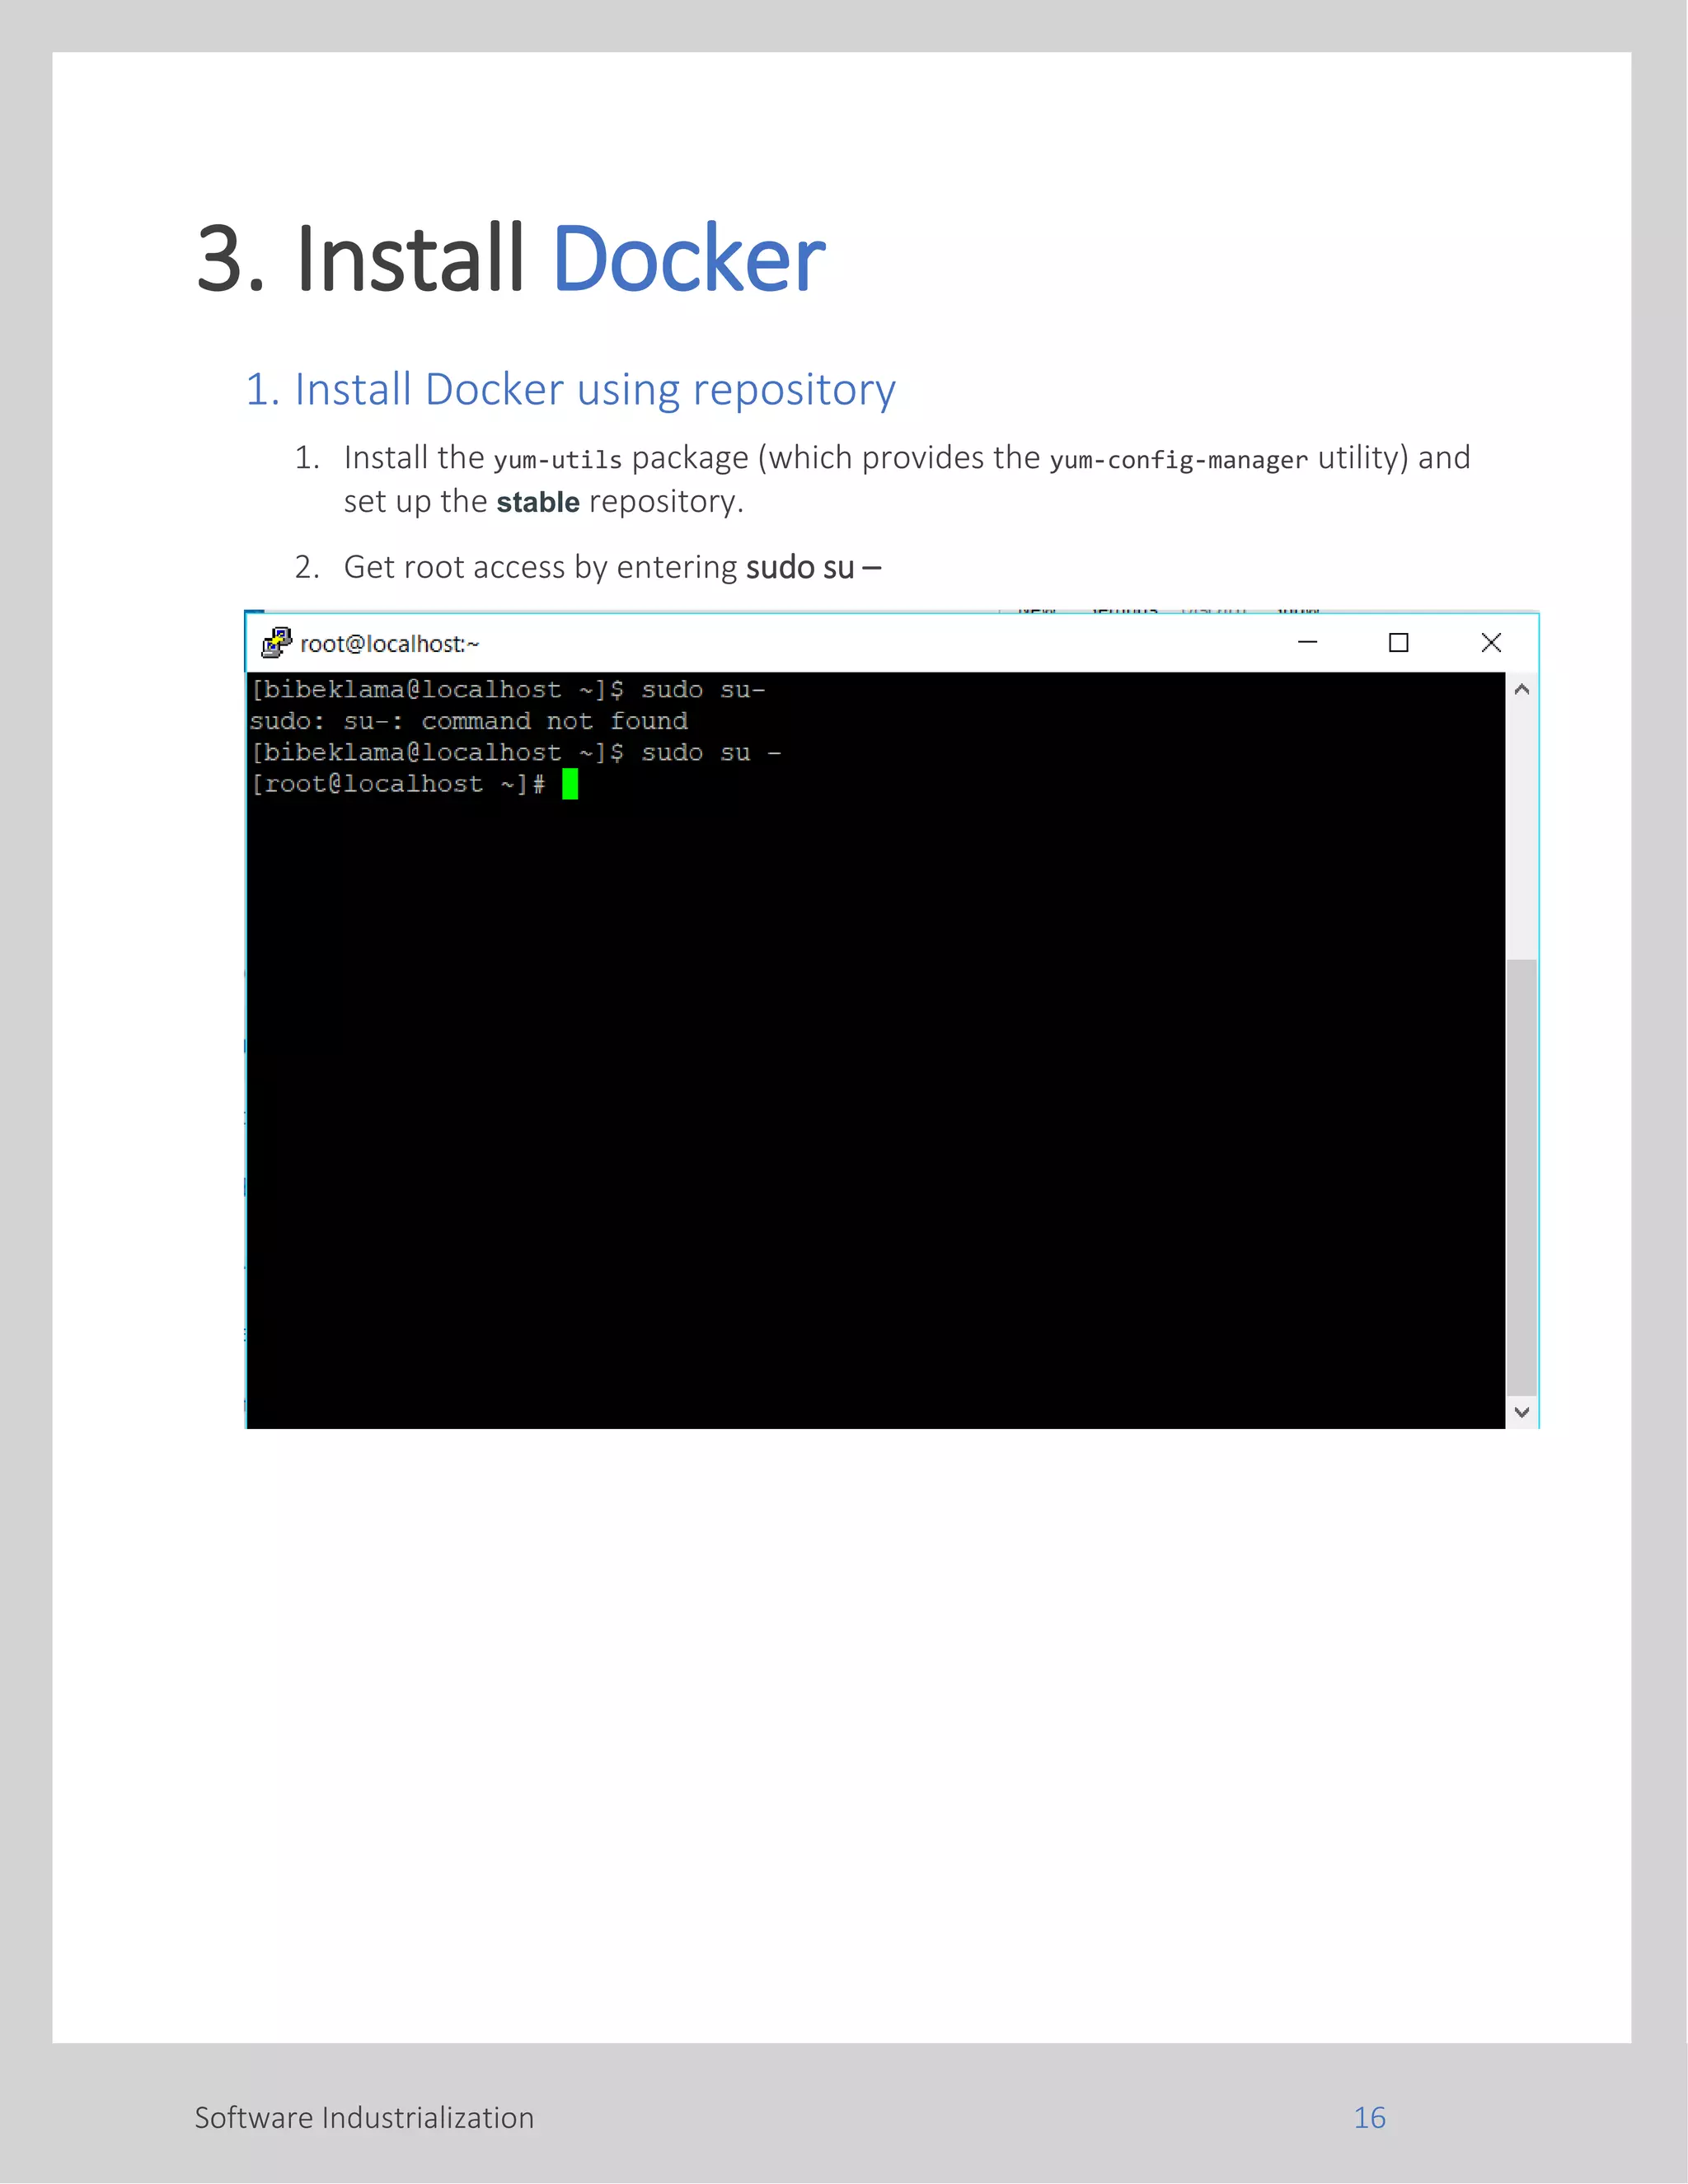Click the bold 'stable' word
This screenshot has width=1688, height=2184.
click(x=538, y=502)
